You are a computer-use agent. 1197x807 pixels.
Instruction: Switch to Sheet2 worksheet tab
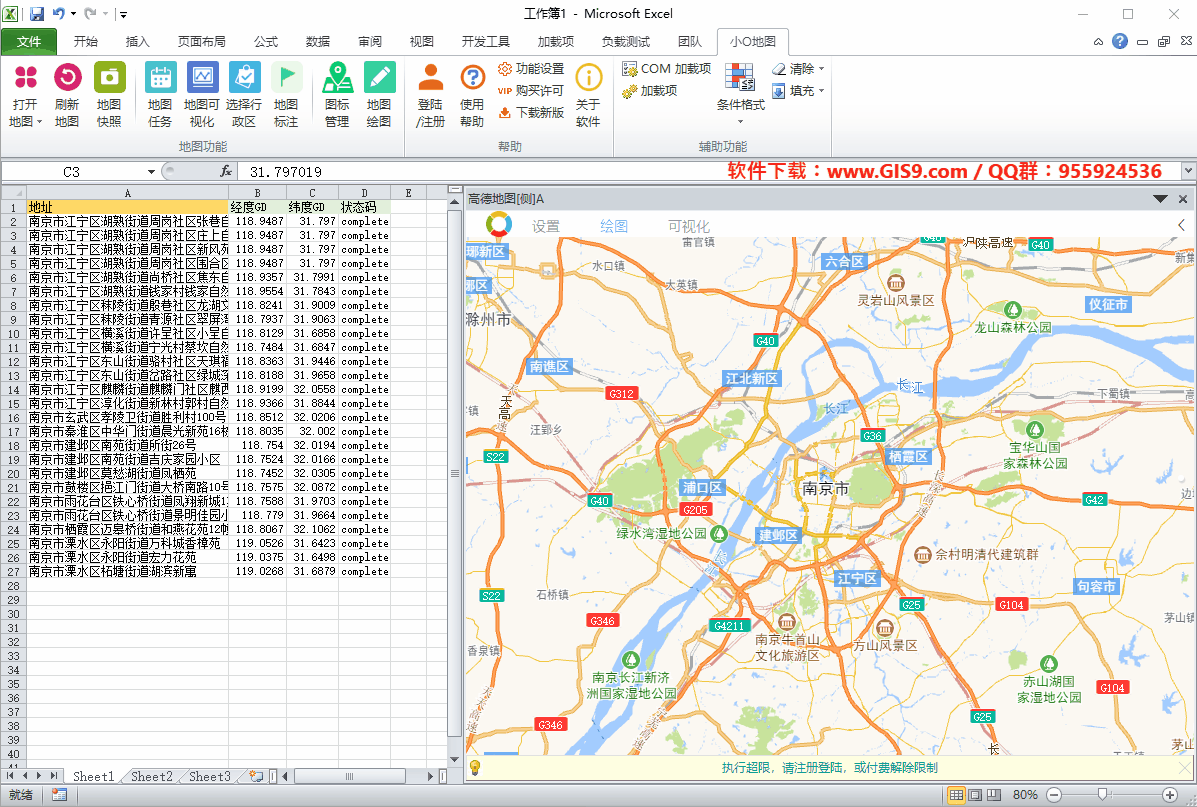click(152, 776)
